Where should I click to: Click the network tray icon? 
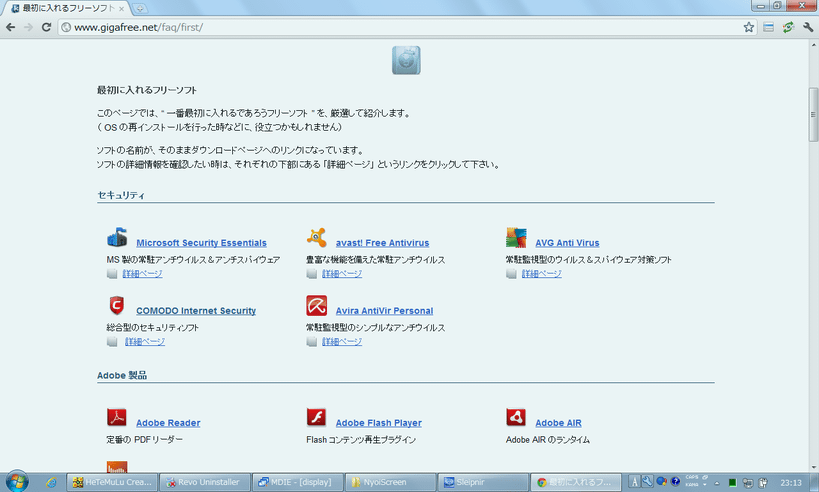pos(747,483)
